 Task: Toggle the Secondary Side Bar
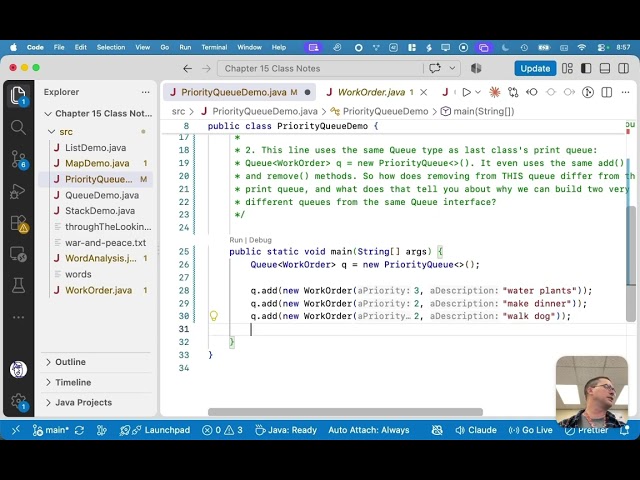coord(624,68)
